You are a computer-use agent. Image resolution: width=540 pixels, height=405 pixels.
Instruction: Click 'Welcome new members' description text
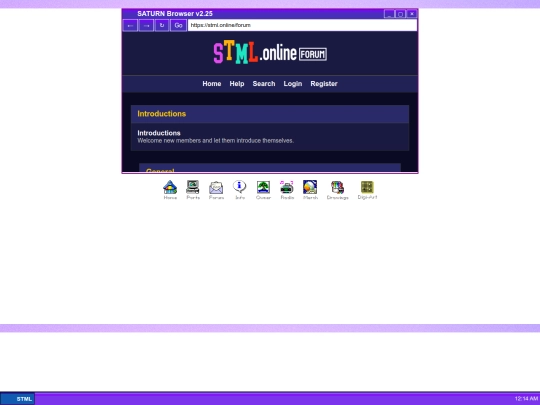tap(215, 141)
